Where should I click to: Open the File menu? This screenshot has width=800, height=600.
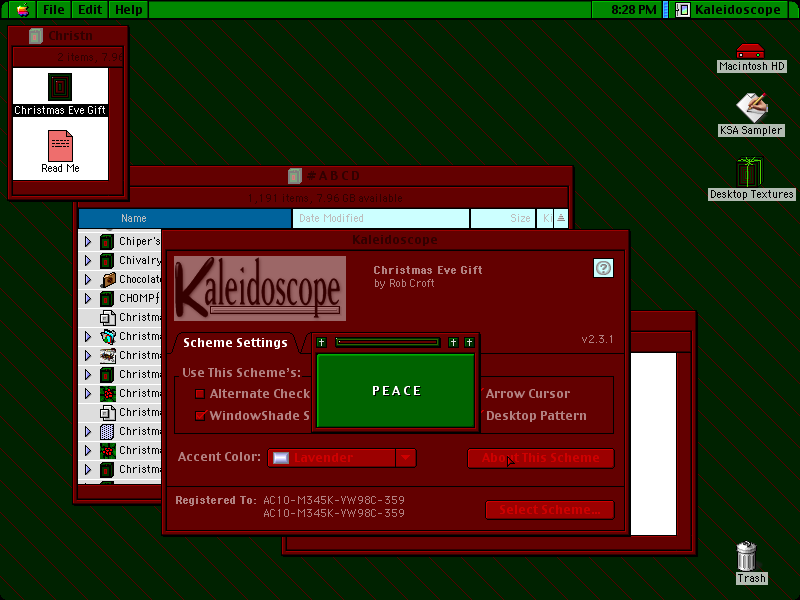coord(54,10)
